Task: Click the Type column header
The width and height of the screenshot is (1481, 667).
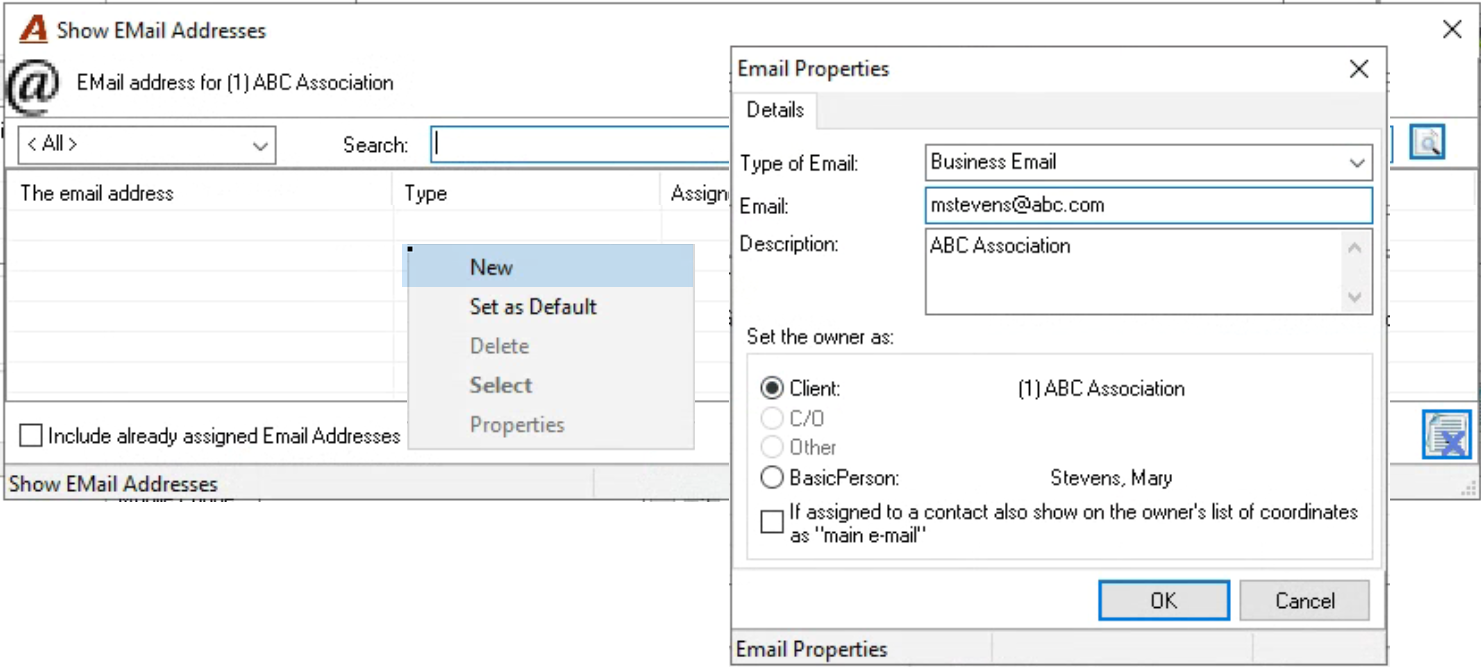Action: tap(527, 193)
